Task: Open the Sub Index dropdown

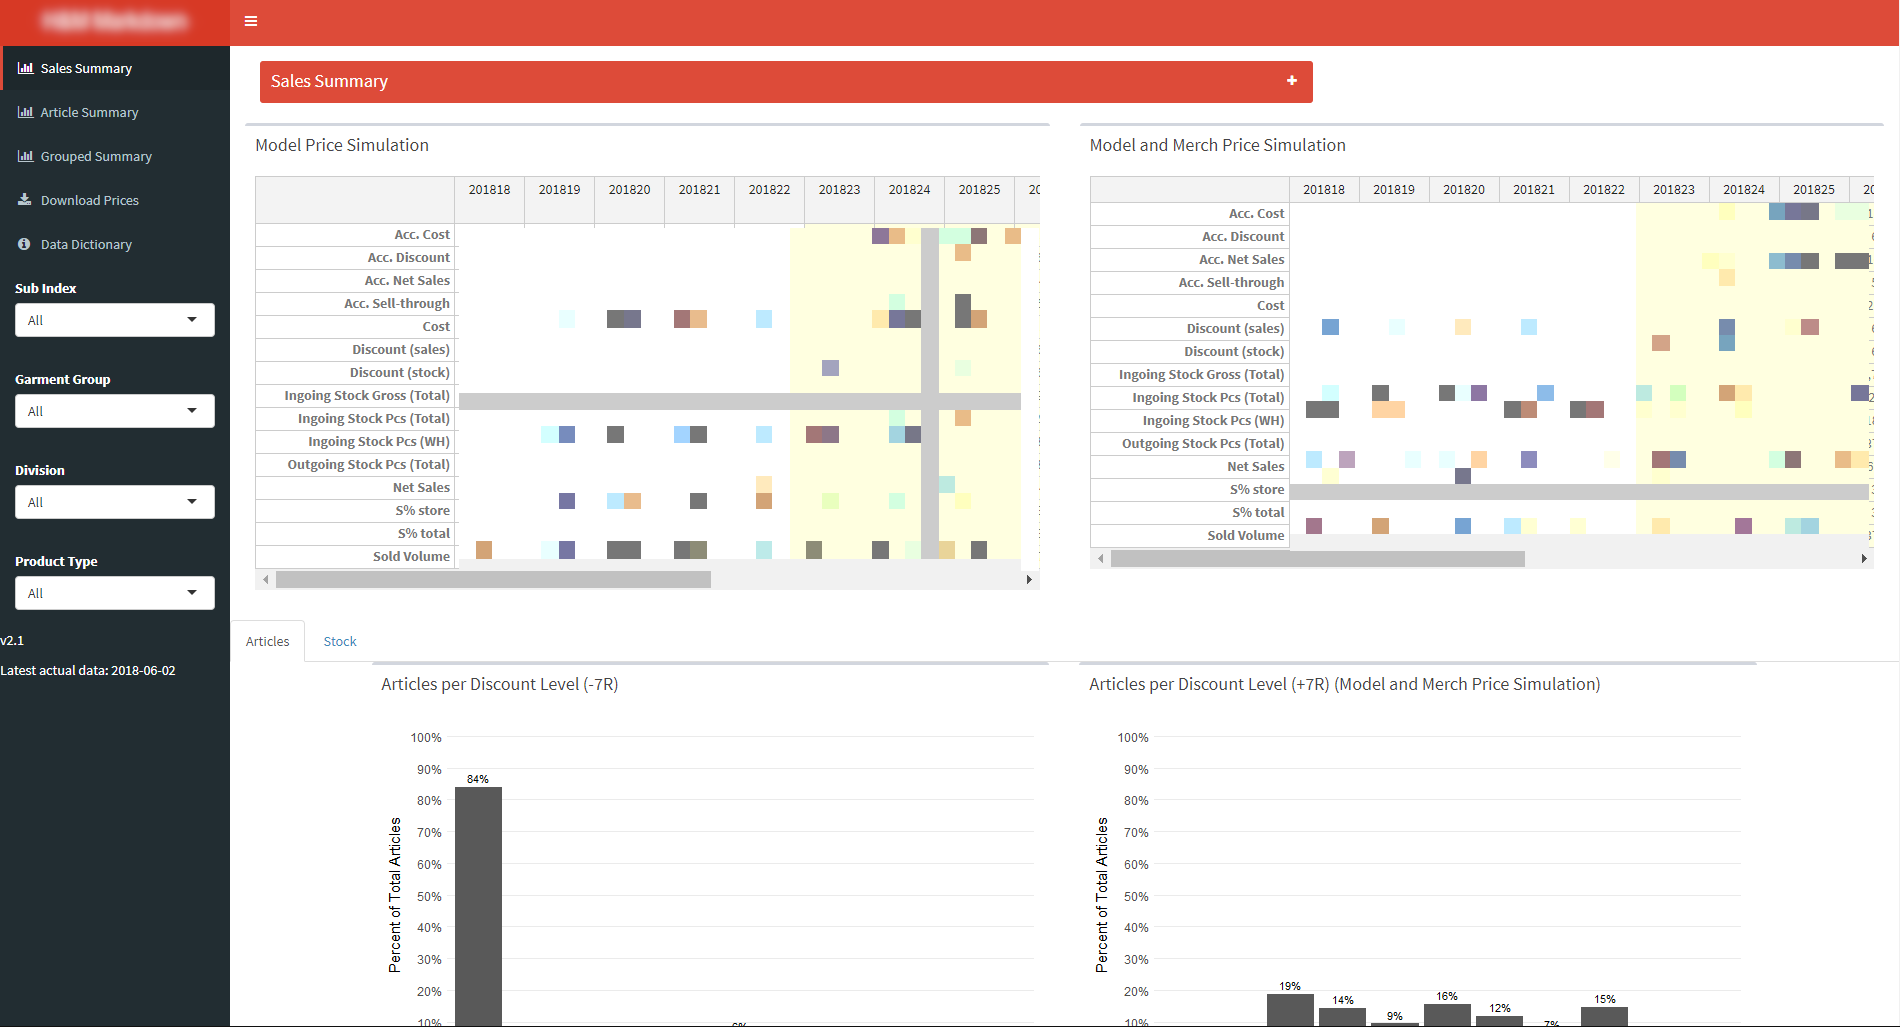Action: 115,320
